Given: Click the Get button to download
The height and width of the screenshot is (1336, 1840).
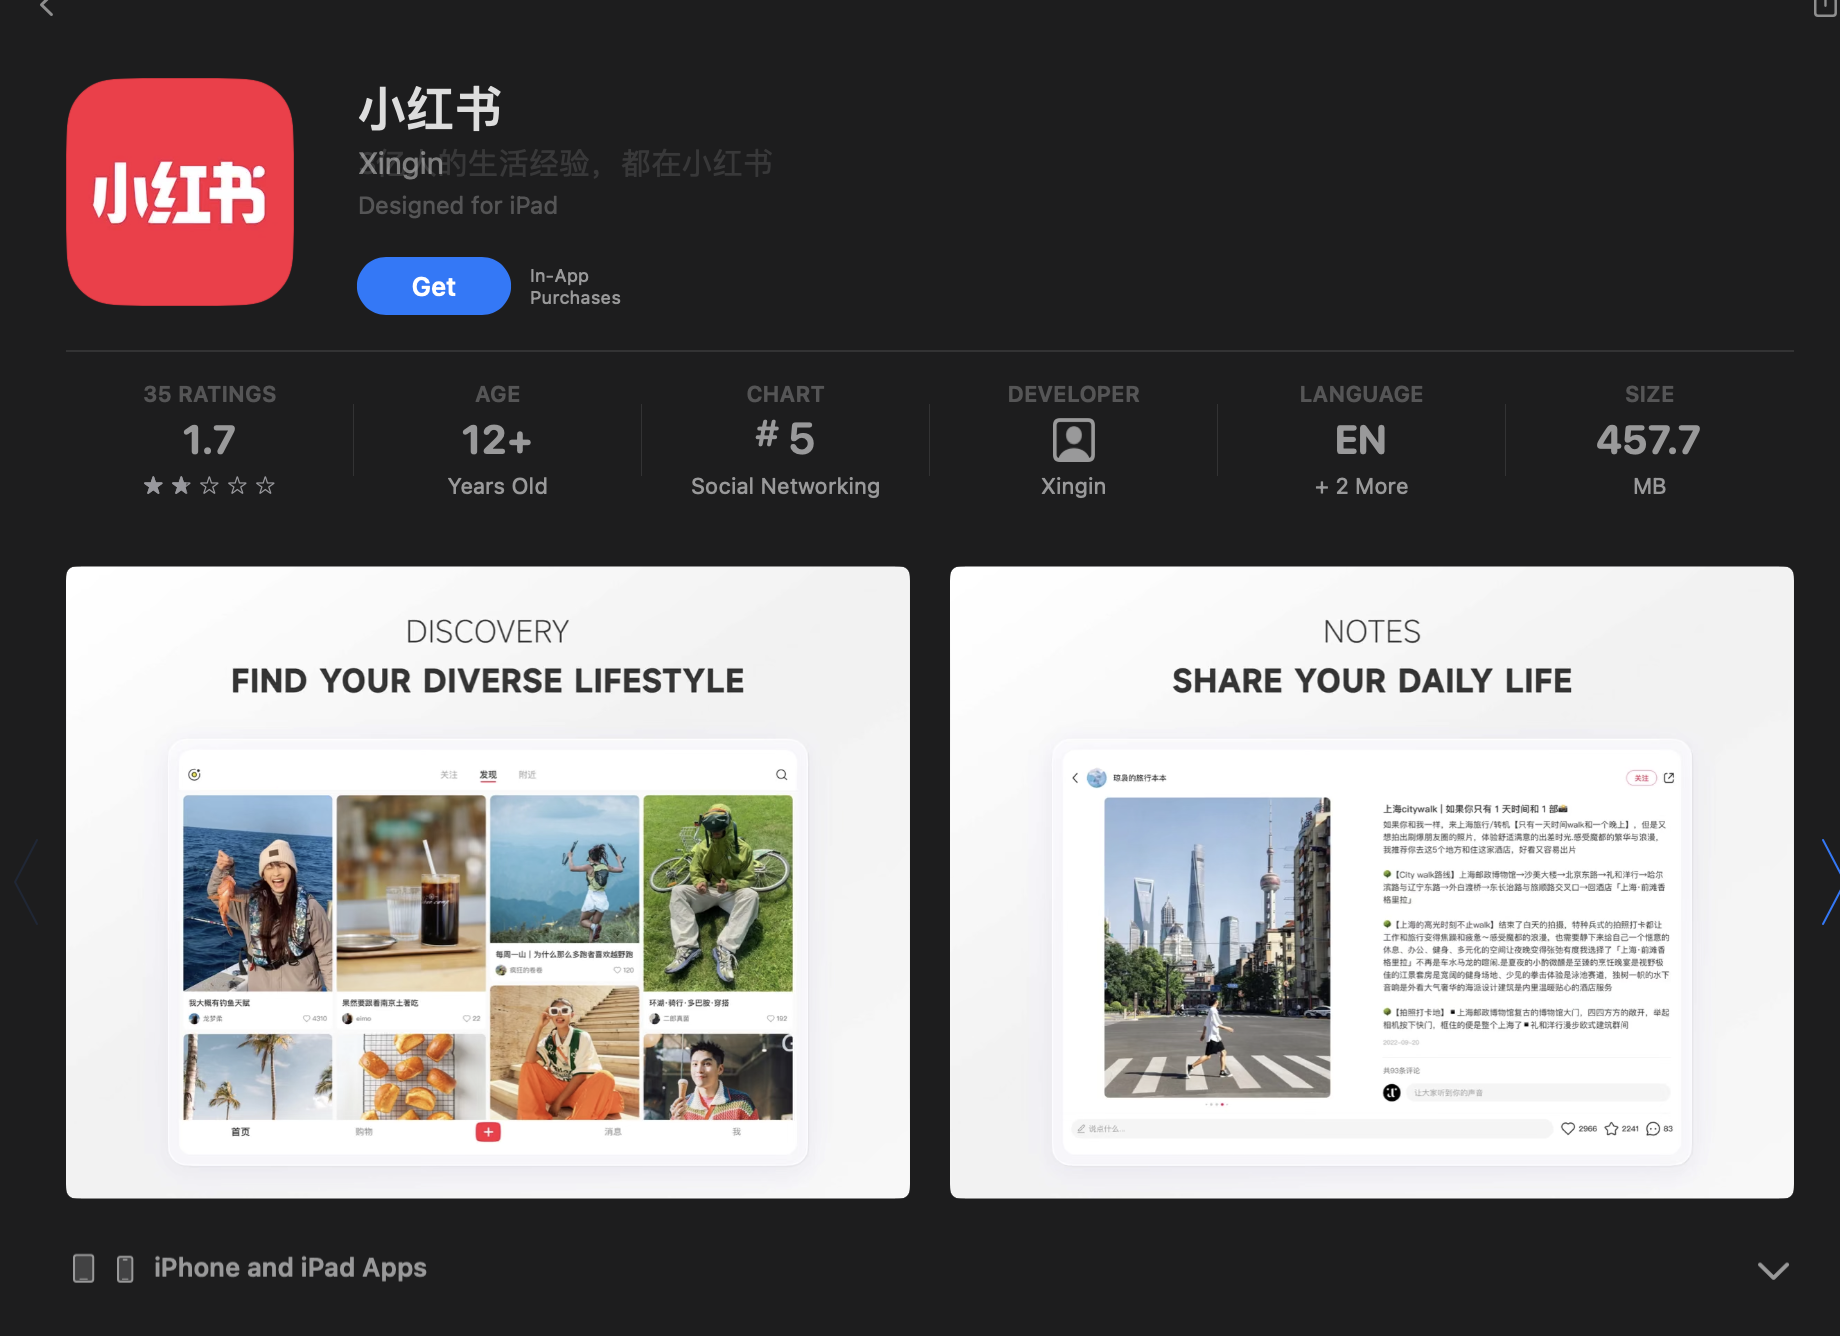Looking at the screenshot, I should pyautogui.click(x=433, y=286).
